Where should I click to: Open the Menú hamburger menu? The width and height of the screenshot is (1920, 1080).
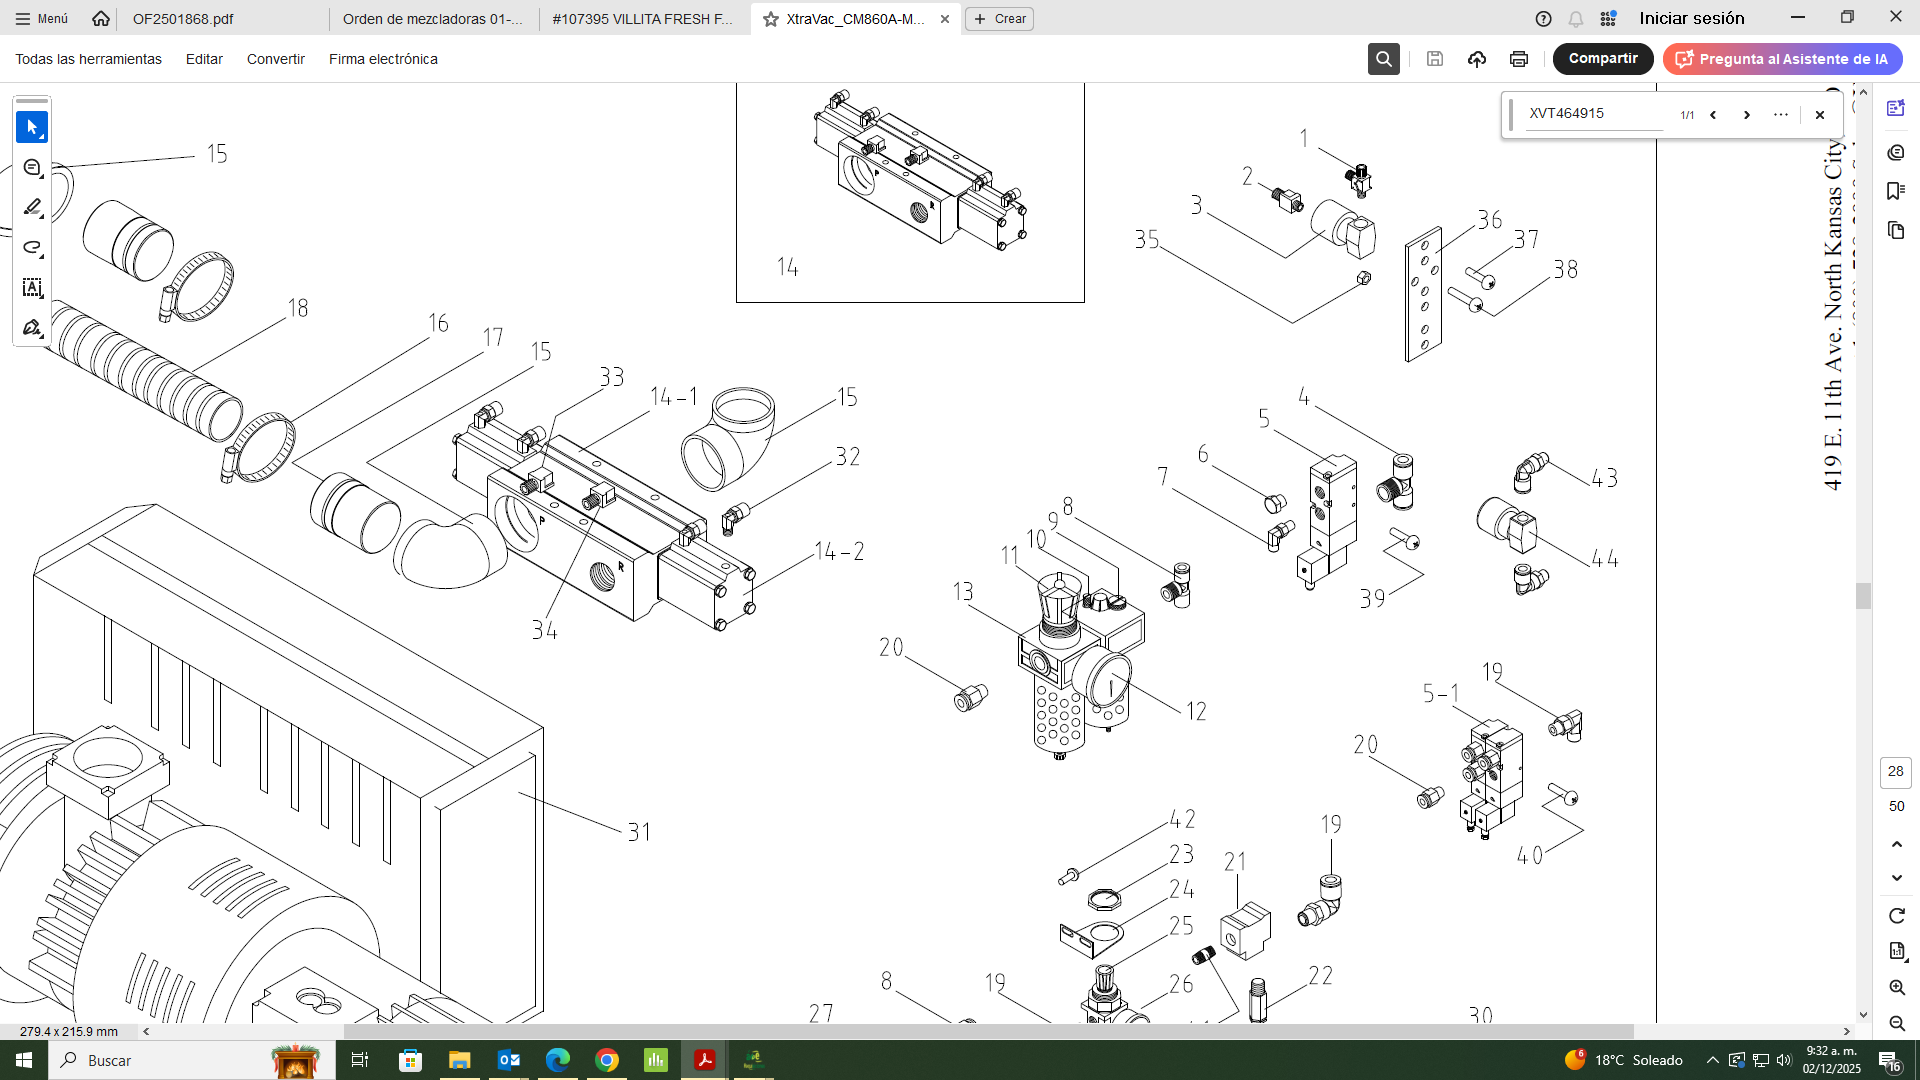42,19
